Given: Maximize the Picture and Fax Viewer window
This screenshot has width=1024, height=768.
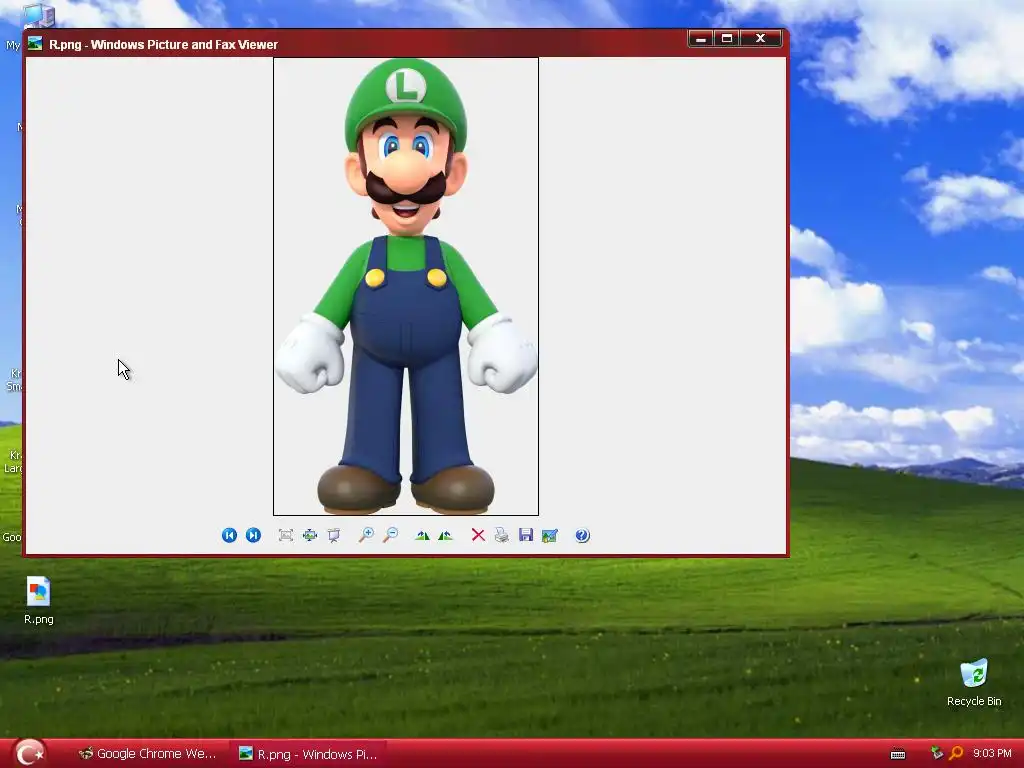Looking at the screenshot, I should pyautogui.click(x=727, y=39).
